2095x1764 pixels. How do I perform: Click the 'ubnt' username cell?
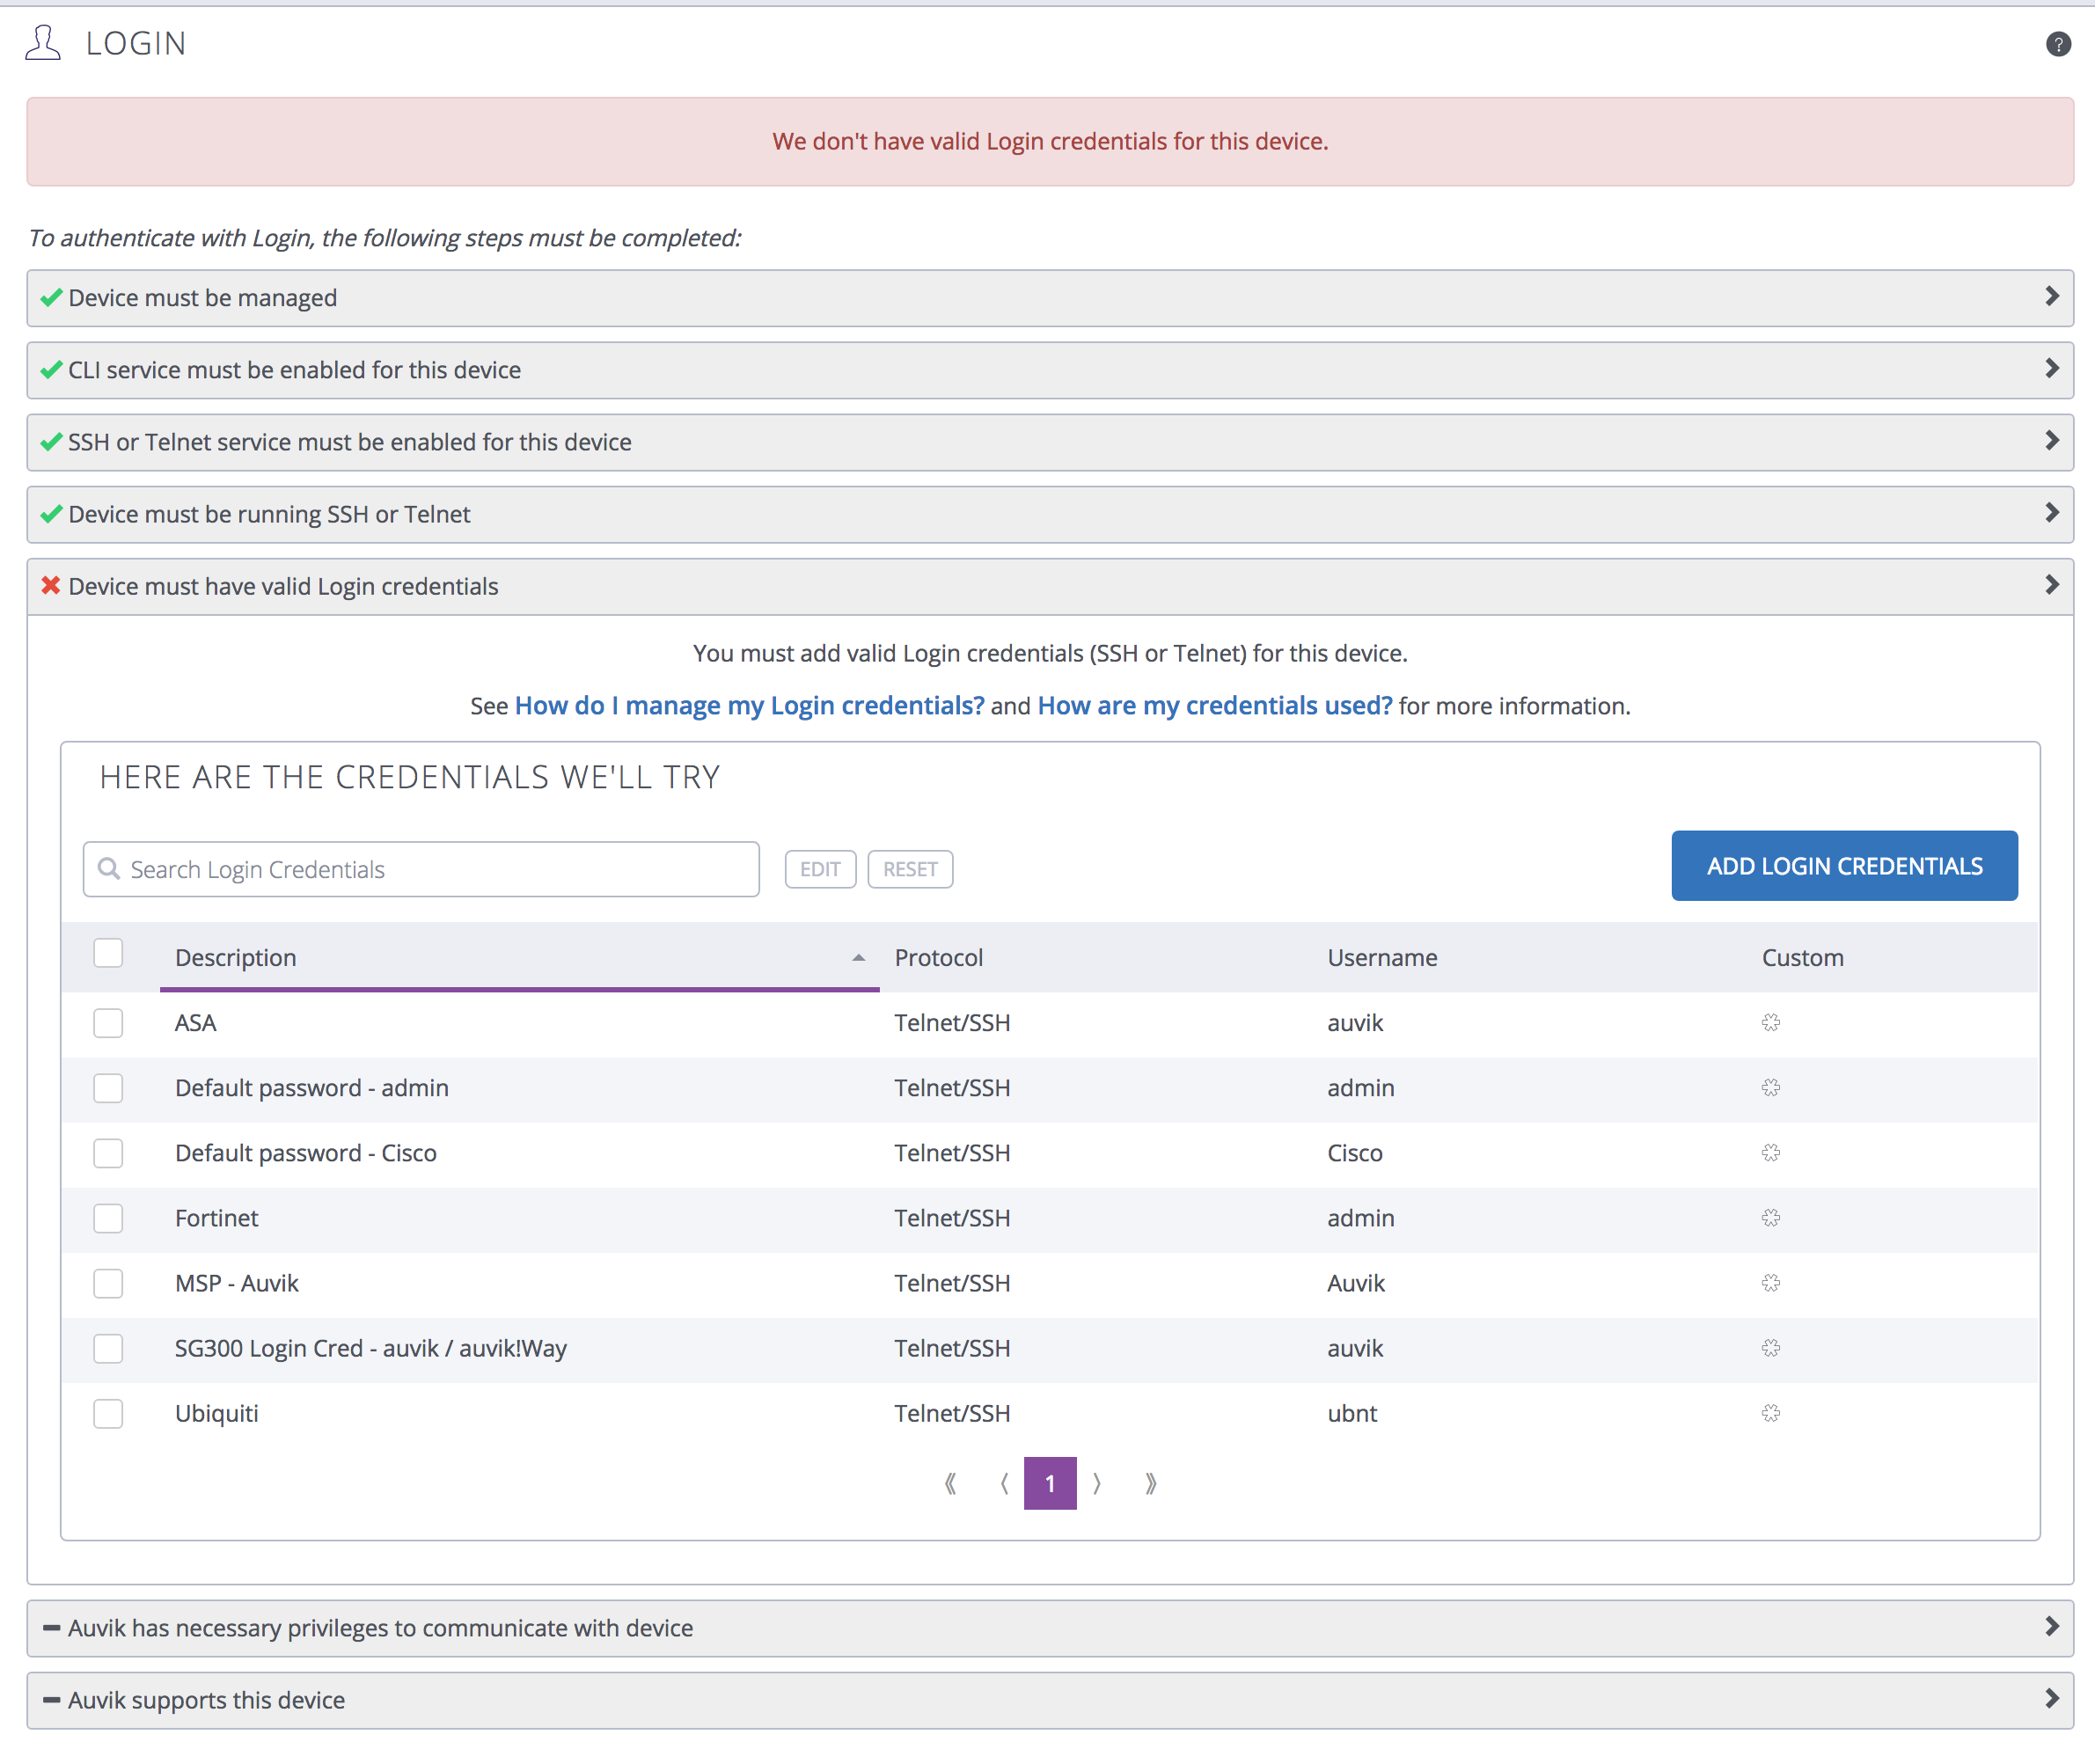[1351, 1412]
